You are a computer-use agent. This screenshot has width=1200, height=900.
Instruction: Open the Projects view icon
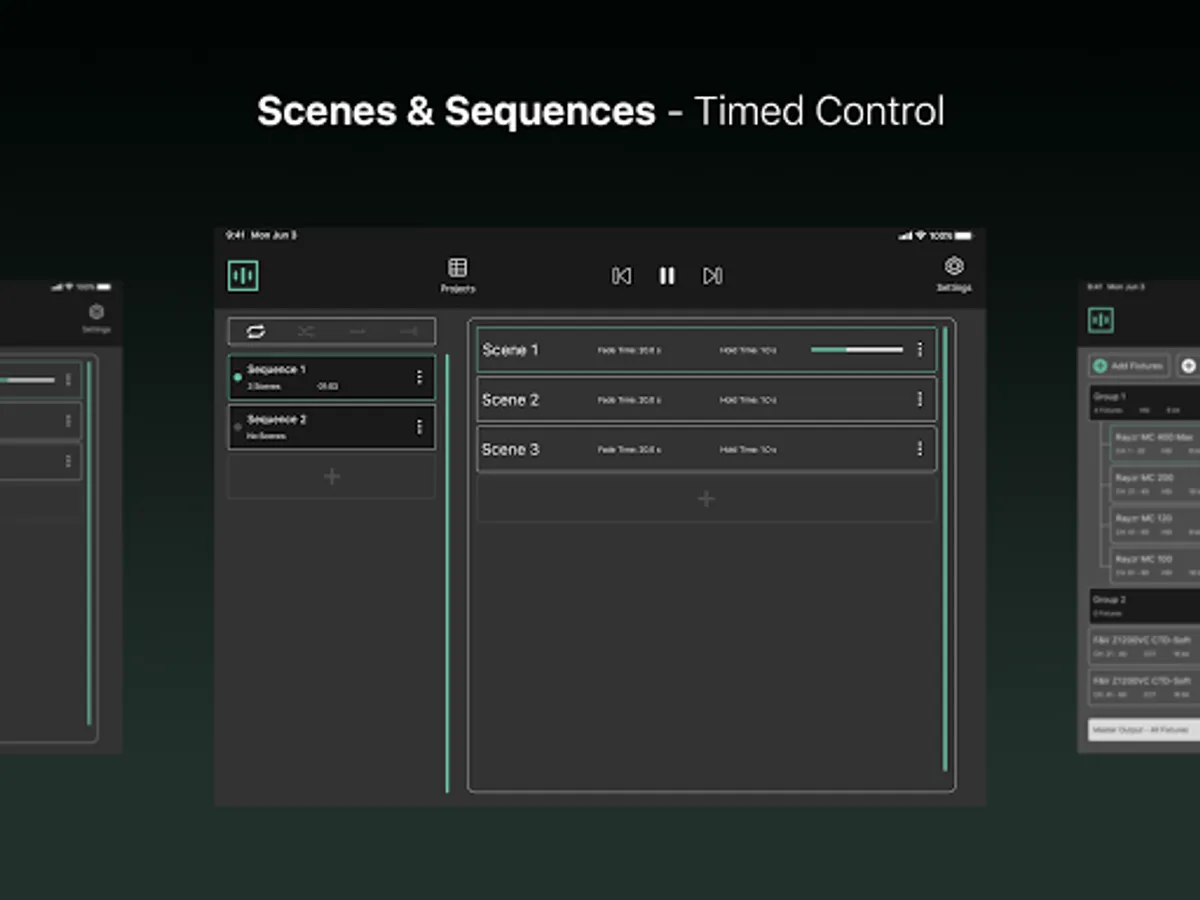(x=458, y=268)
